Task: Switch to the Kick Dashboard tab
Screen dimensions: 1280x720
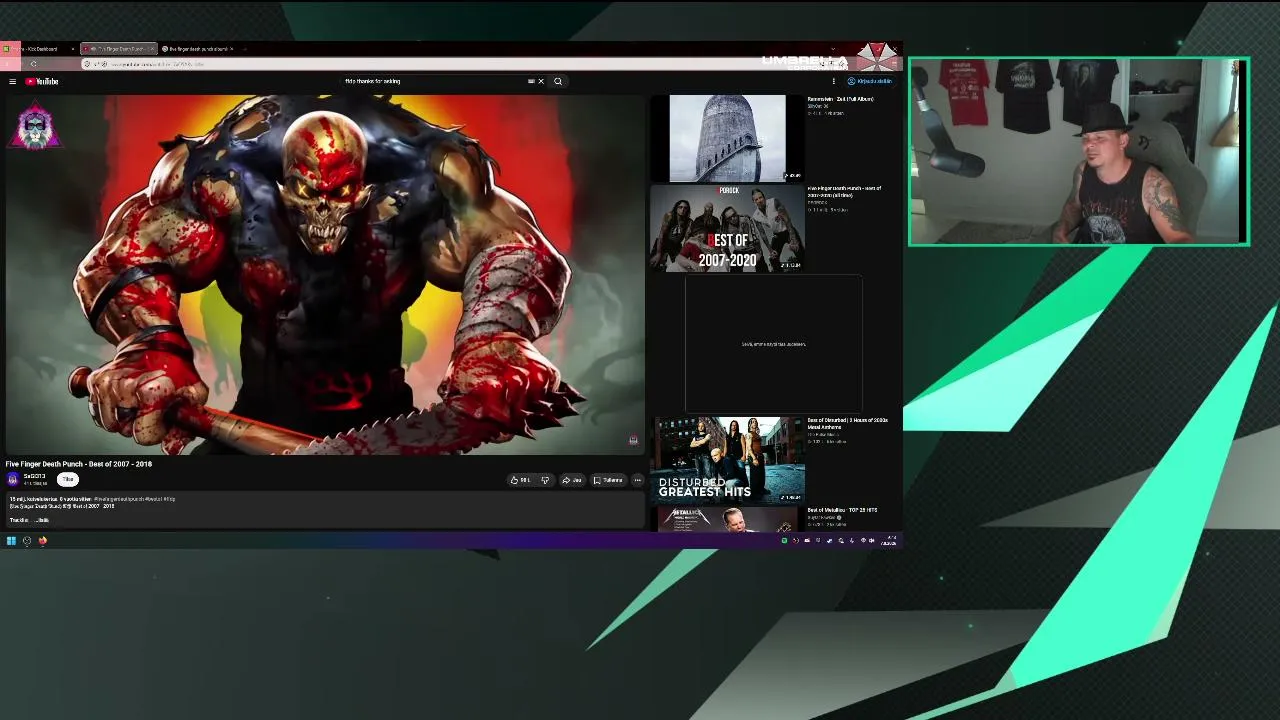Action: tap(40, 49)
